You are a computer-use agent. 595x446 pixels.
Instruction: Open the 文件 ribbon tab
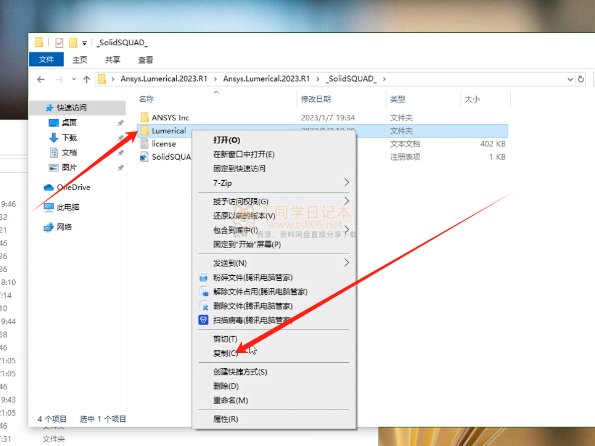(46, 60)
